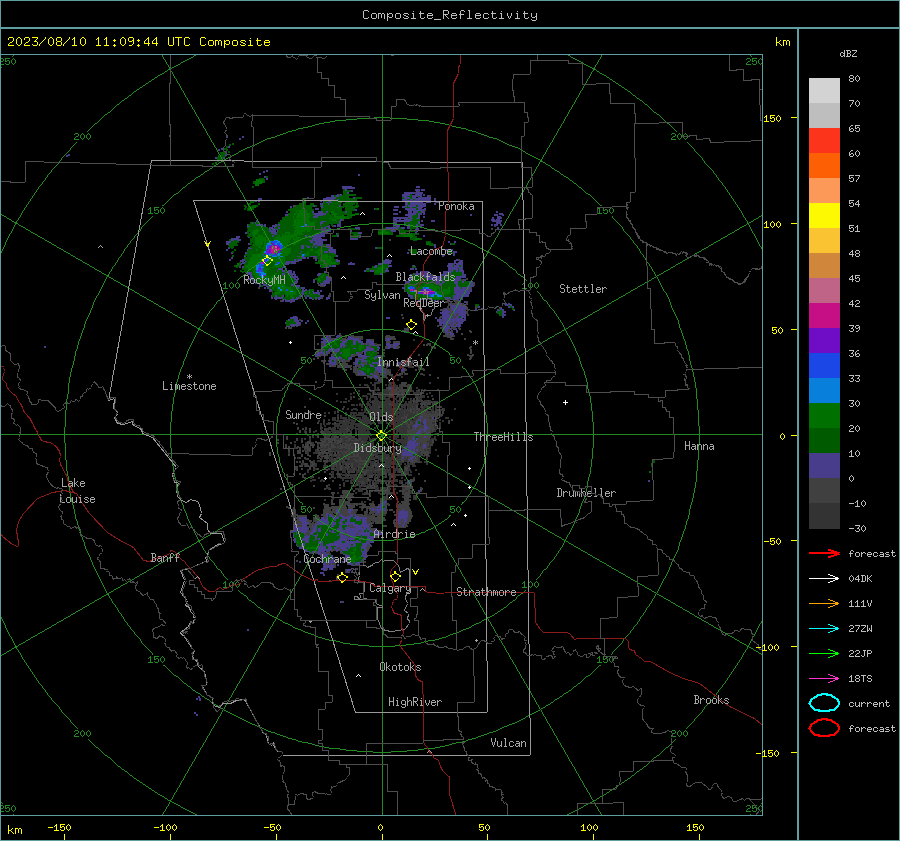This screenshot has width=900, height=841.
Task: Select the orange 57-60 dBZ swatch
Action: tap(824, 166)
